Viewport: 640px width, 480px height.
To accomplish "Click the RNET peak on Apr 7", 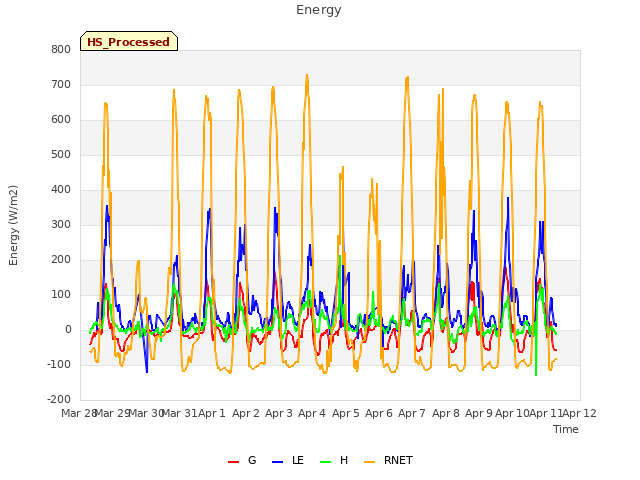I will point(407,78).
